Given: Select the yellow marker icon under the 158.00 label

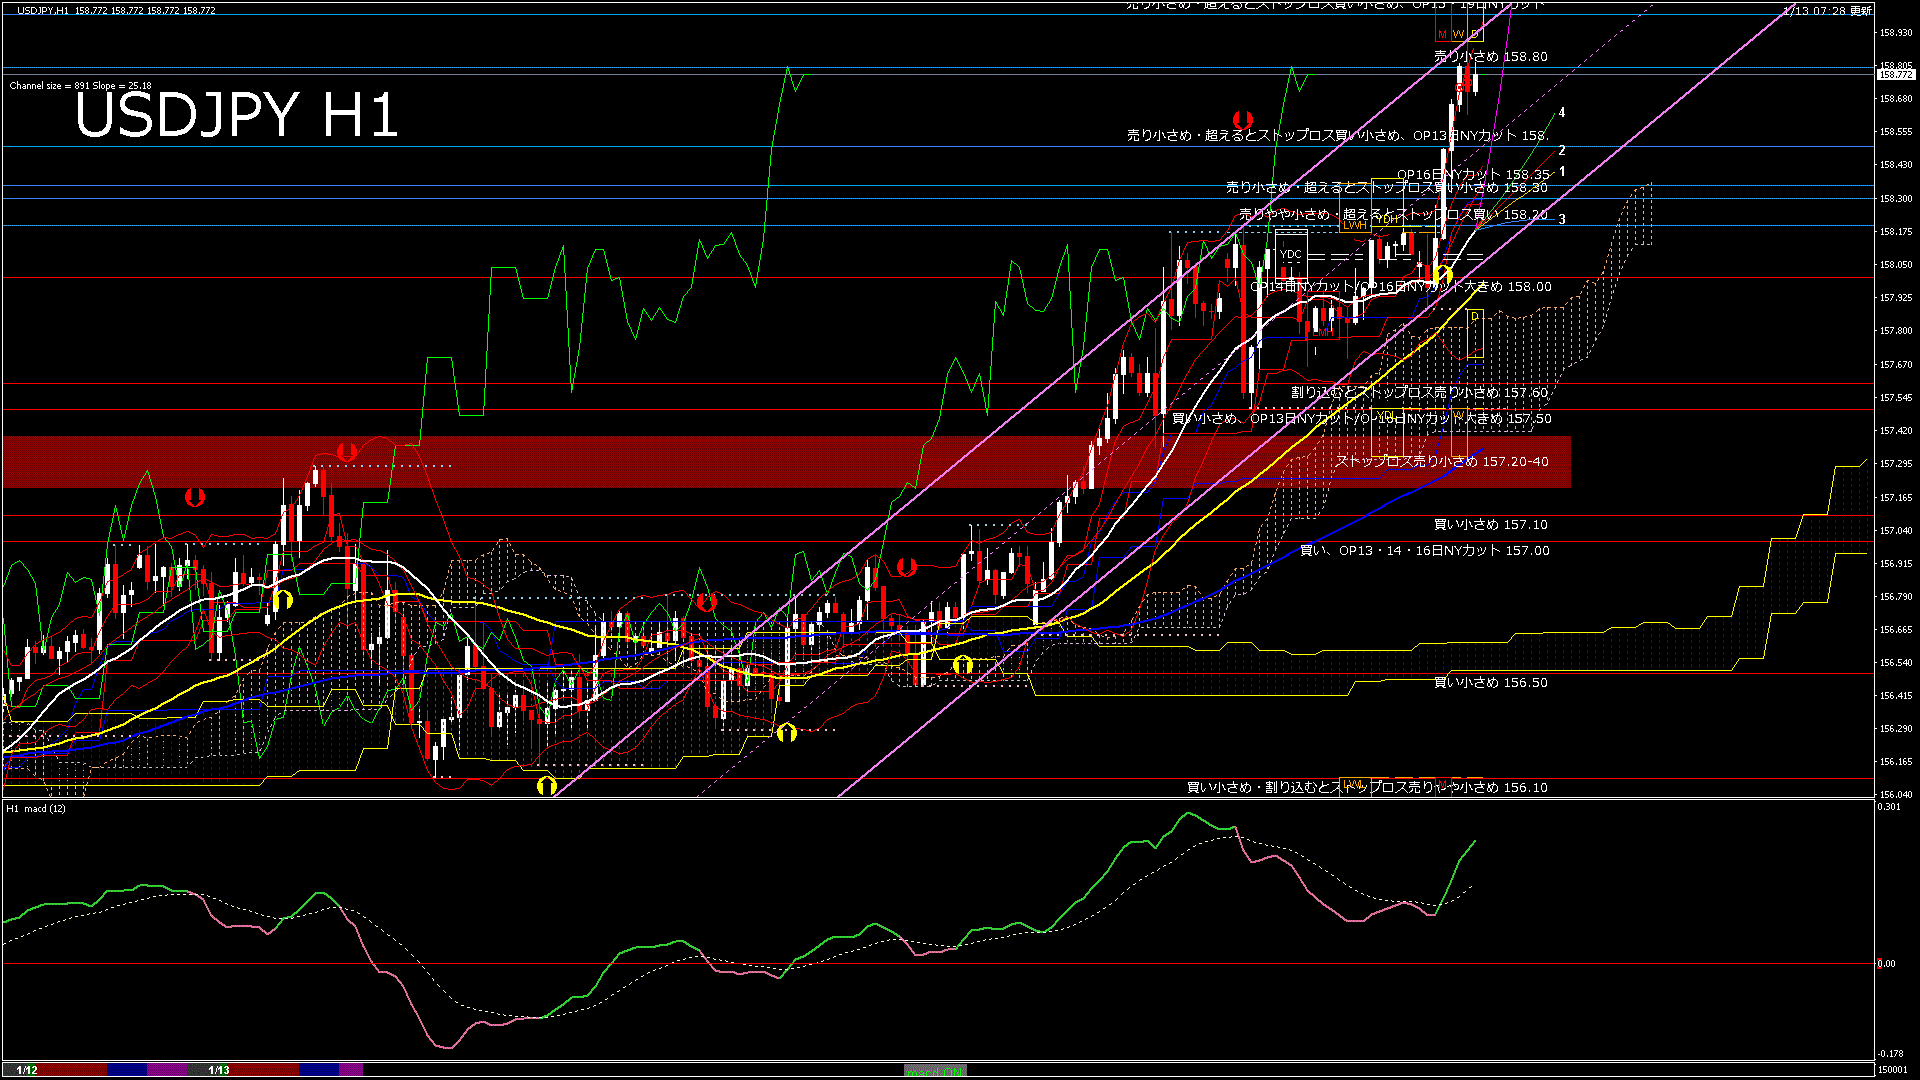Looking at the screenshot, I should click(1443, 275).
